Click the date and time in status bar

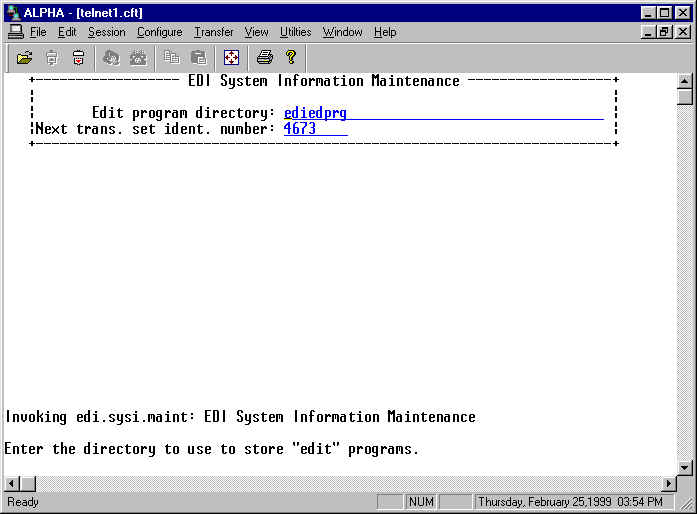[x=569, y=501]
